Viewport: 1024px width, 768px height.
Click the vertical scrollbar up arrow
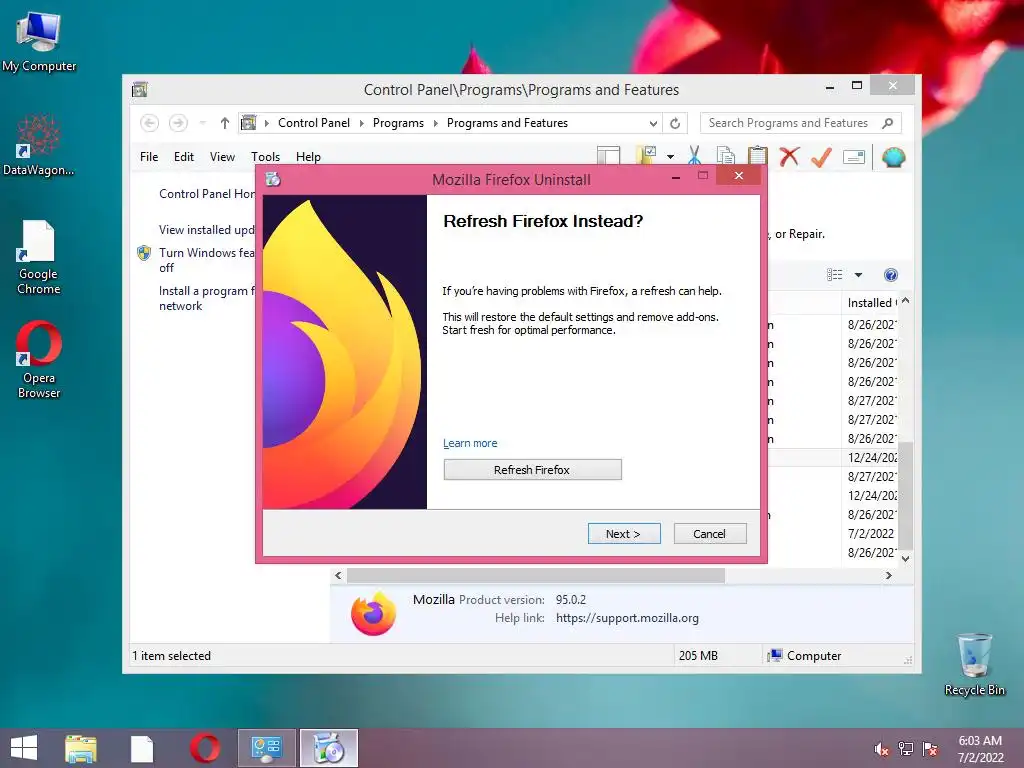click(906, 301)
